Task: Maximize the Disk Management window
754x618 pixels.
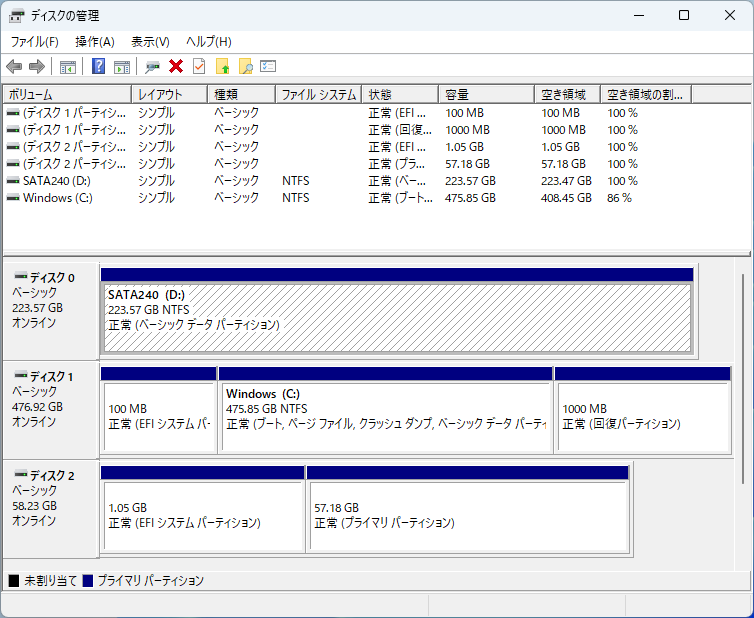Action: [684, 15]
